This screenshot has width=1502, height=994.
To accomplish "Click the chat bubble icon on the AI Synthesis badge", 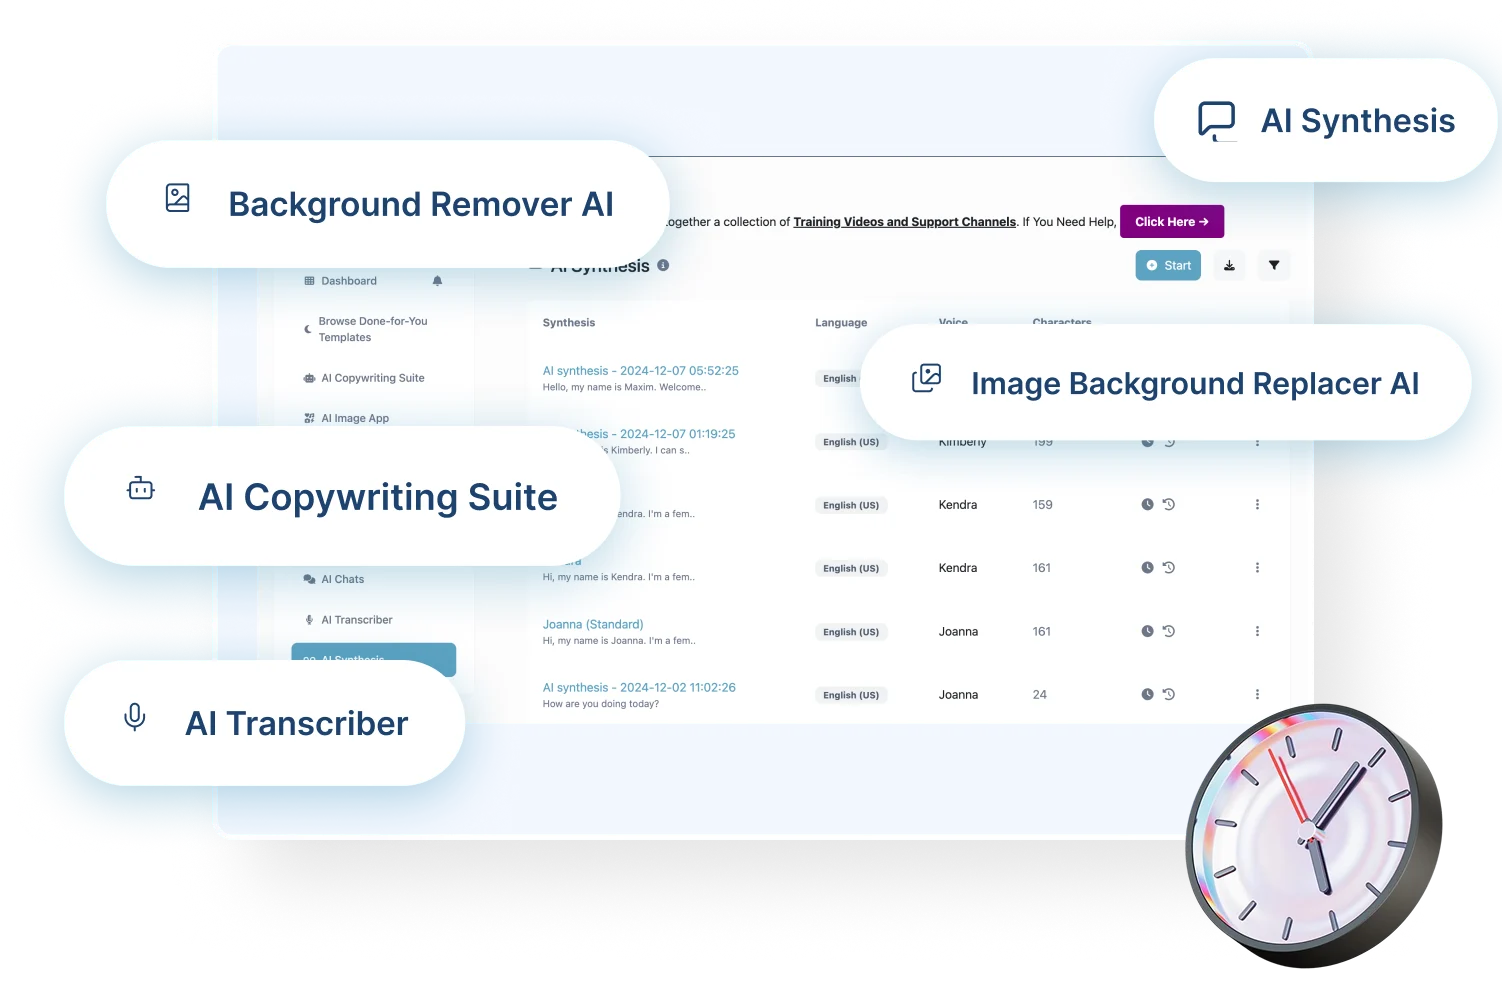I will pos(1216,121).
